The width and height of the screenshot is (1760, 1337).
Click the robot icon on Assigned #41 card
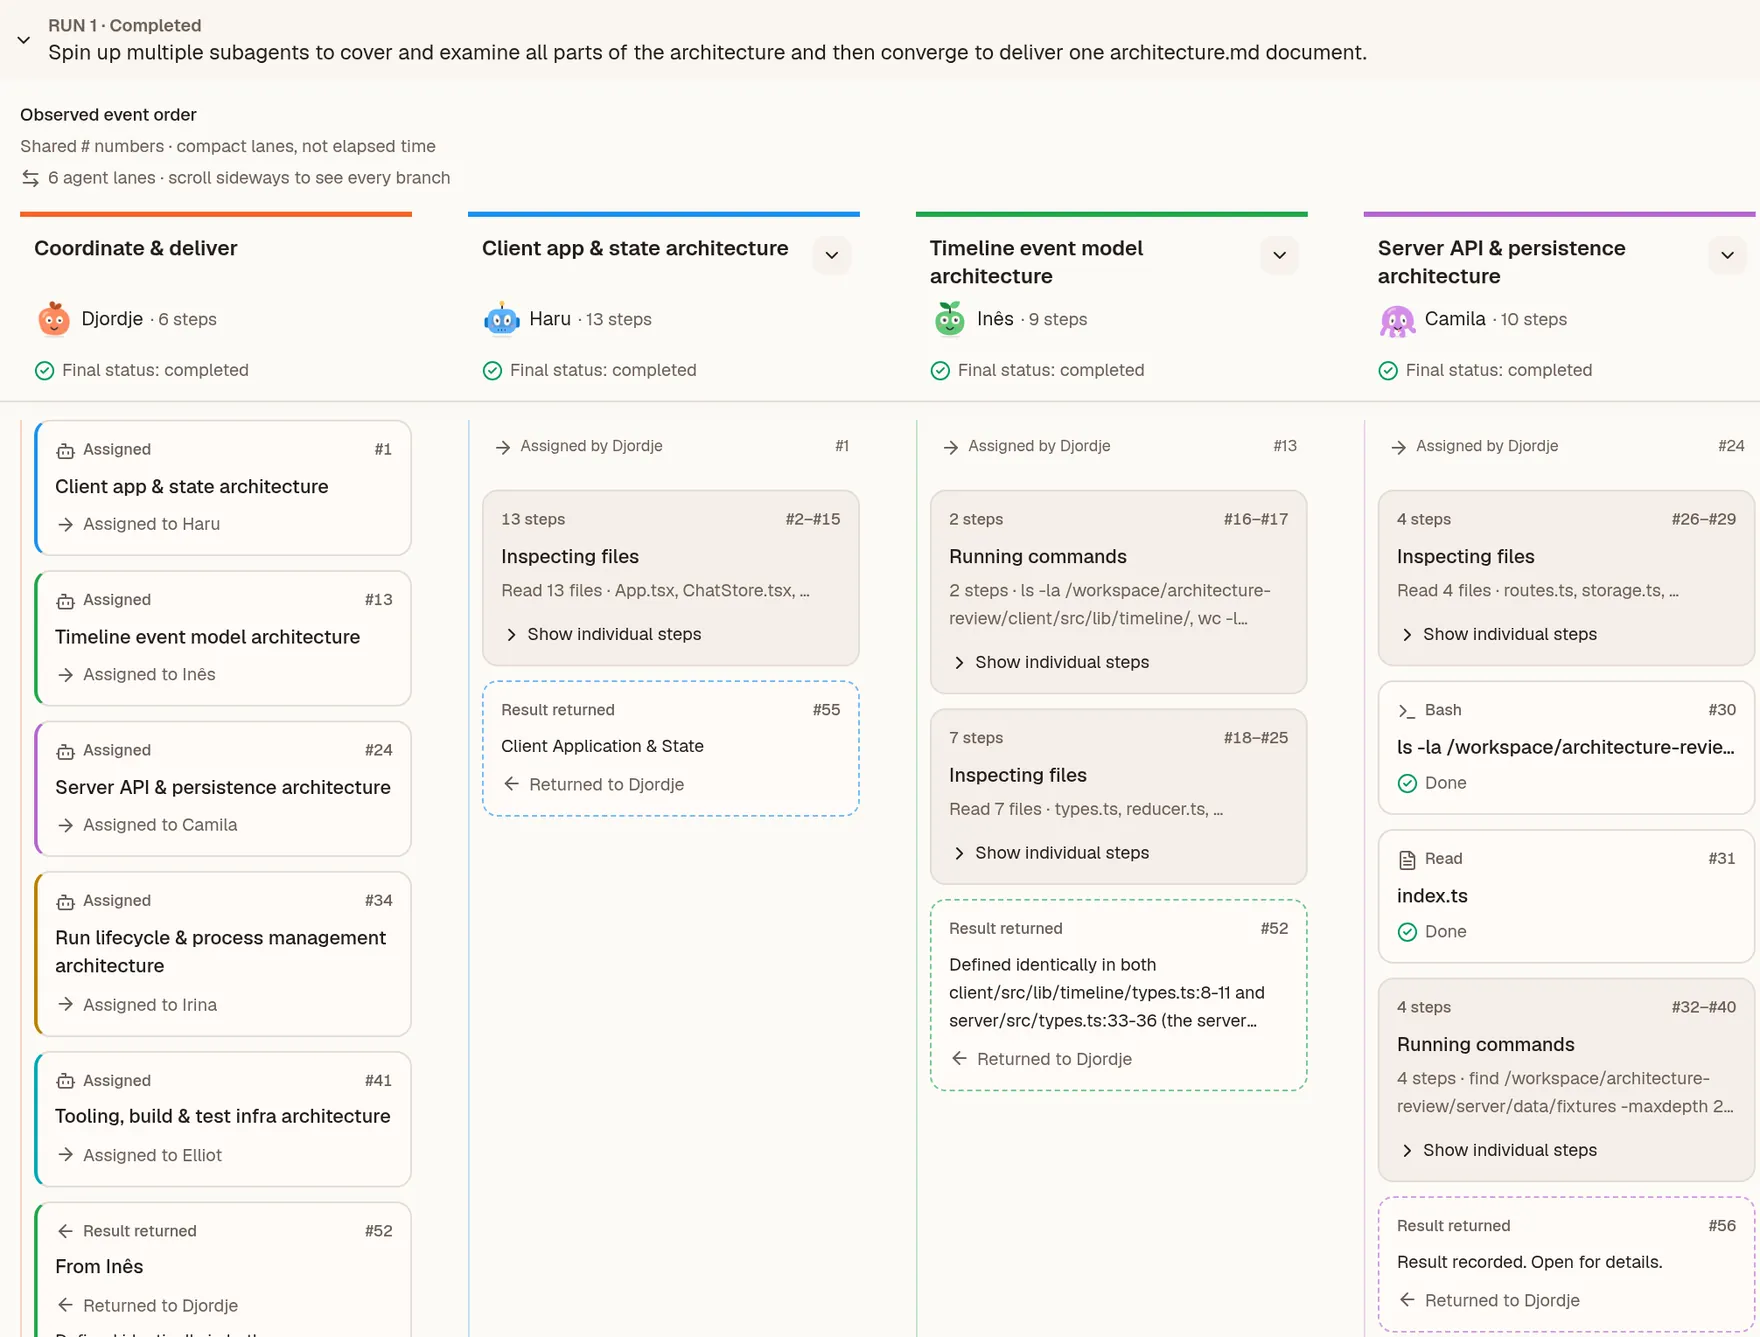coord(65,1081)
